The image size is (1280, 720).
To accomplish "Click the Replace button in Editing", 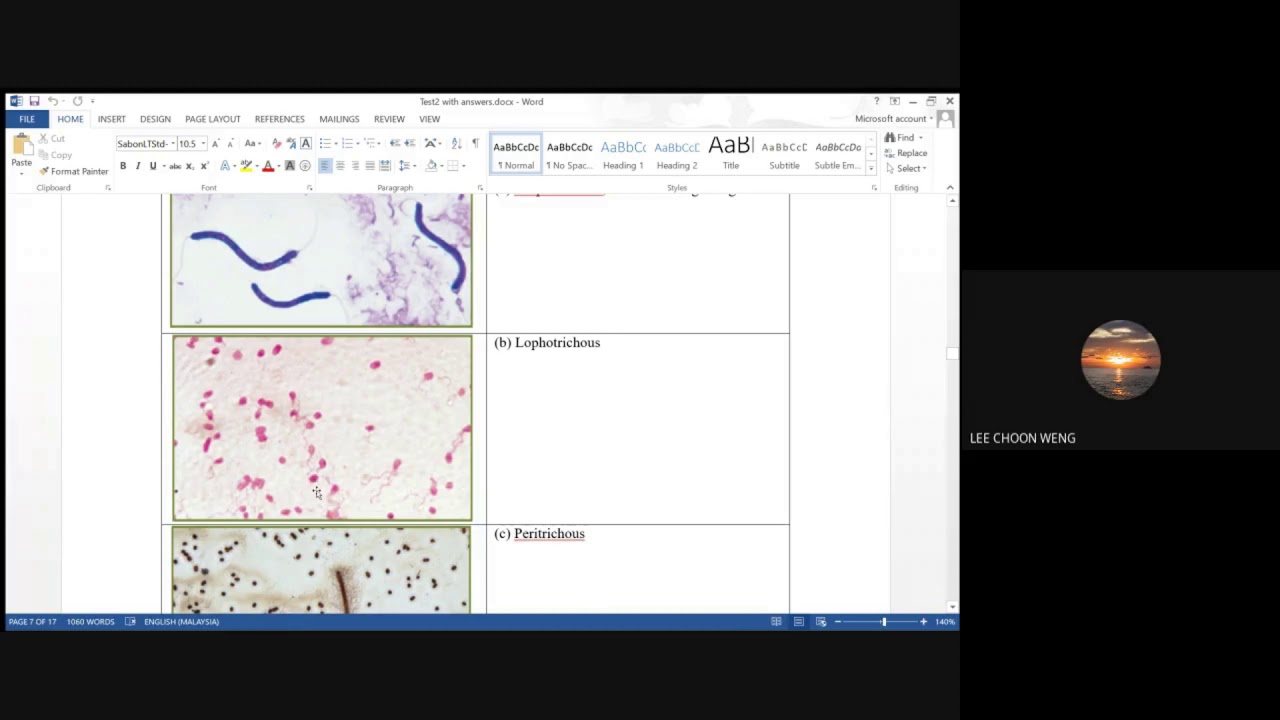I will [906, 153].
